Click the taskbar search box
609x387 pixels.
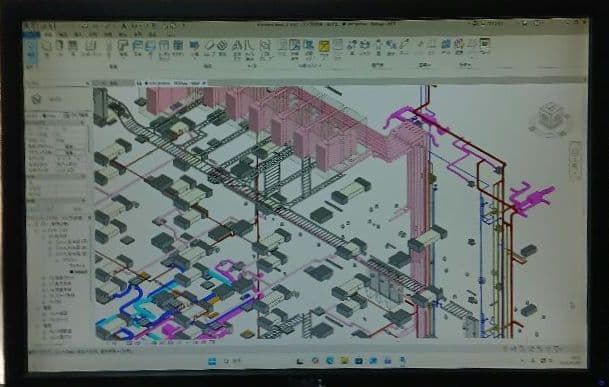coord(232,362)
